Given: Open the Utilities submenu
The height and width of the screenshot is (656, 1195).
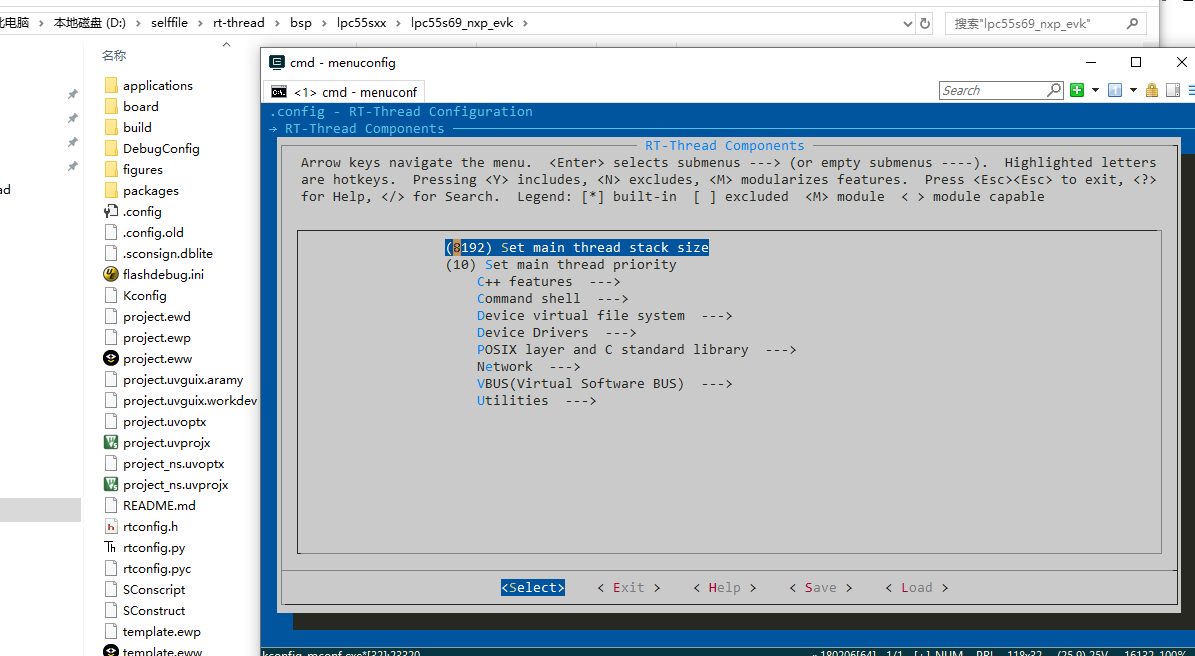Looking at the screenshot, I should [537, 400].
